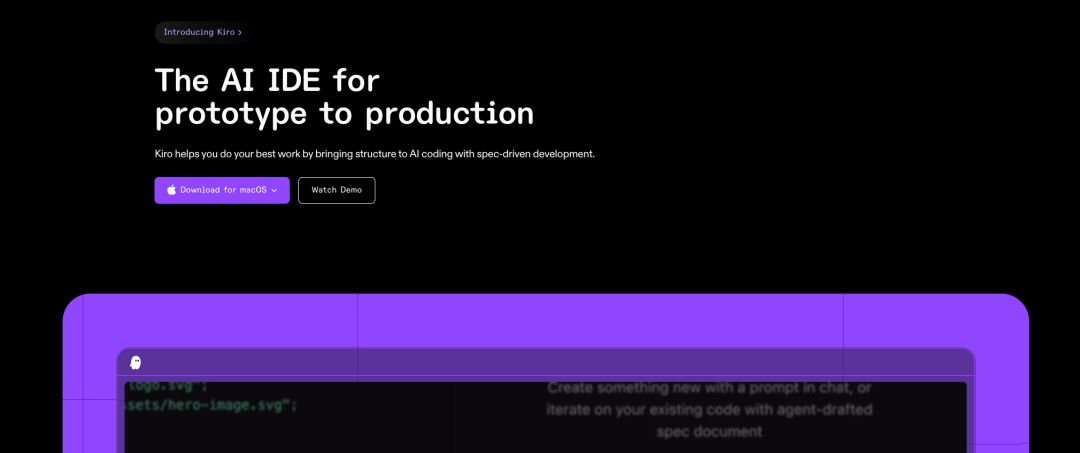
Task: Select the hero-image.svg code line
Action: coord(212,405)
